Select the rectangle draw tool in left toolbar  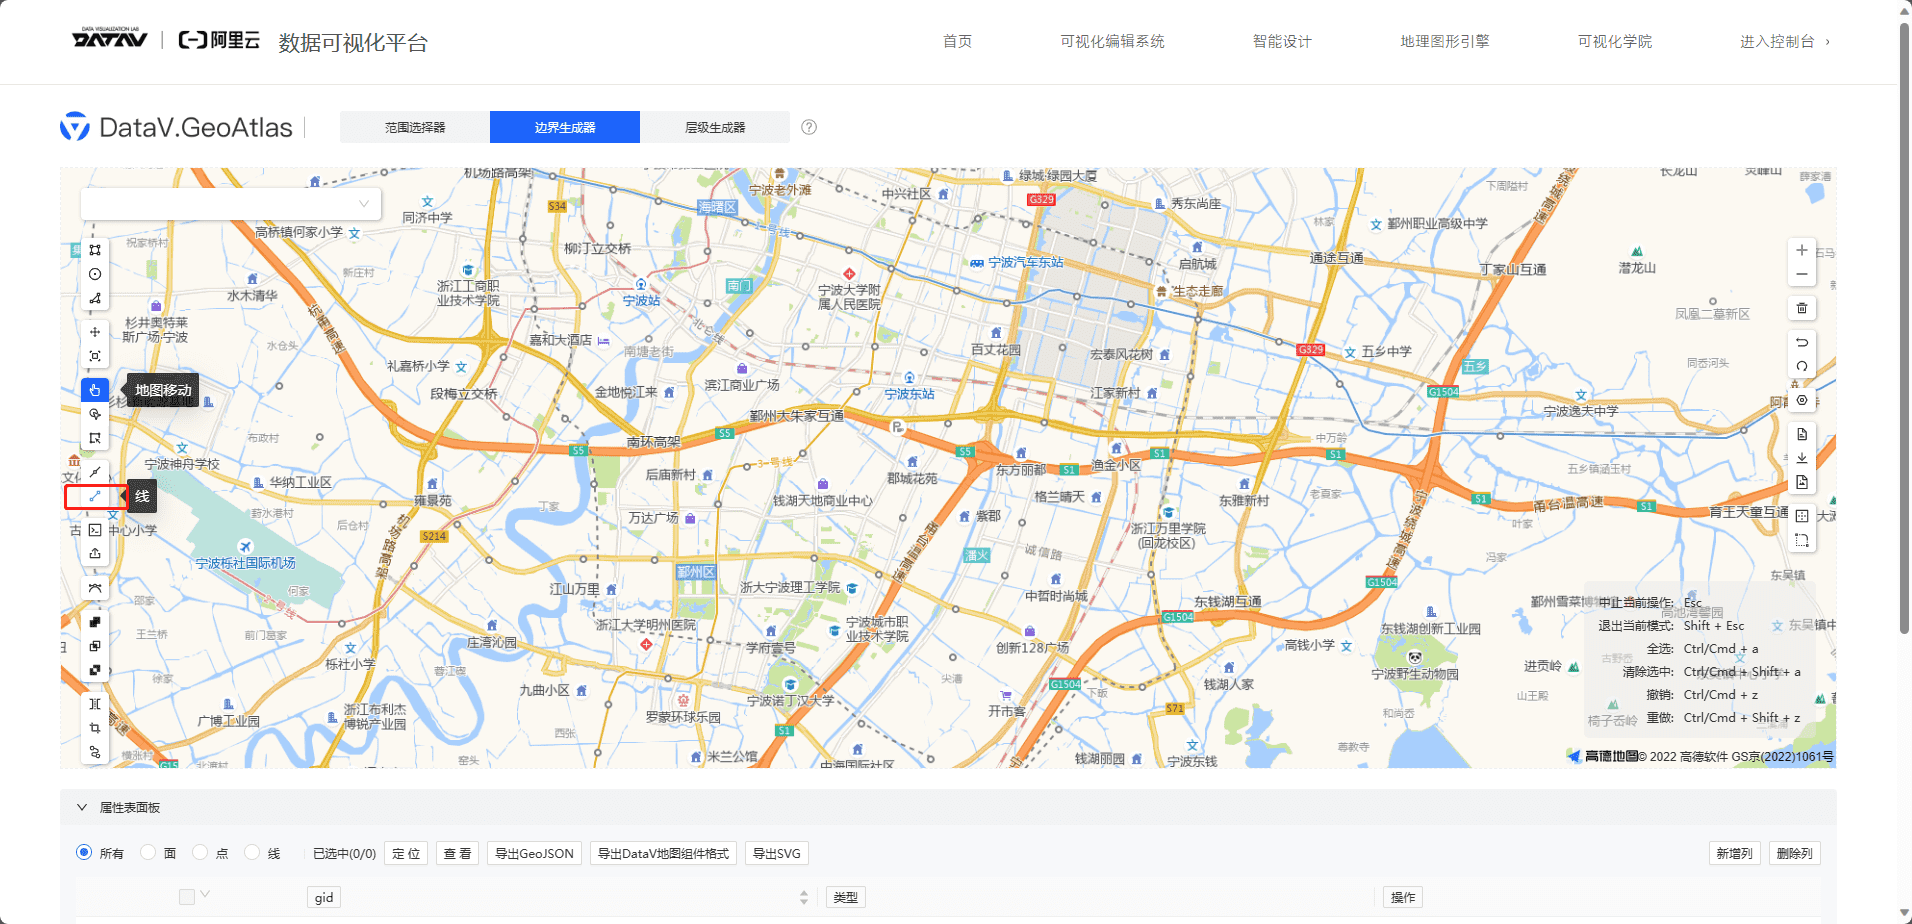click(x=95, y=250)
